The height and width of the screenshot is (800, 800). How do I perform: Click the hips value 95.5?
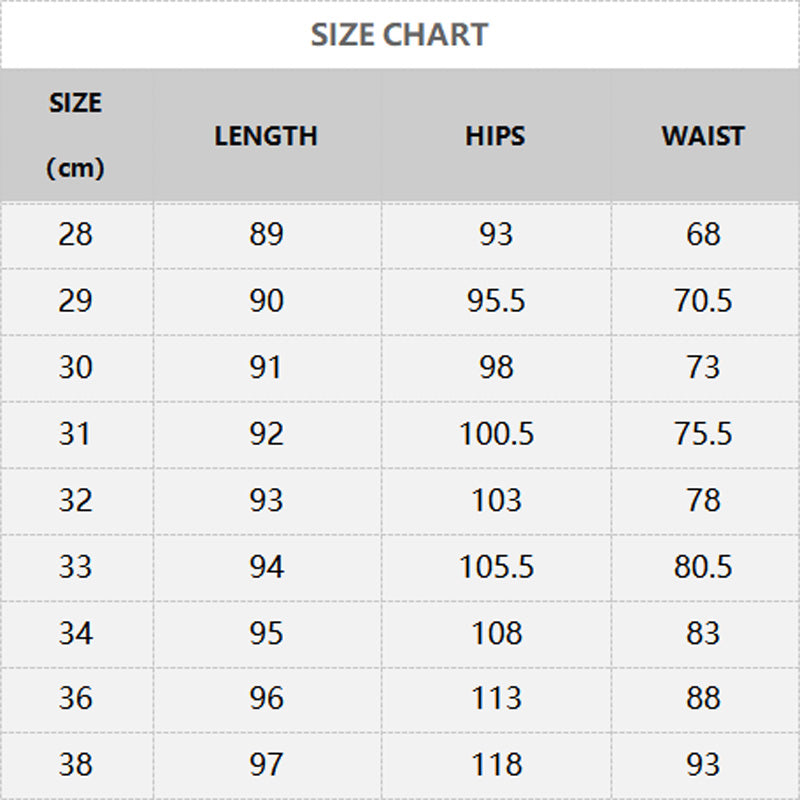pyautogui.click(x=496, y=301)
